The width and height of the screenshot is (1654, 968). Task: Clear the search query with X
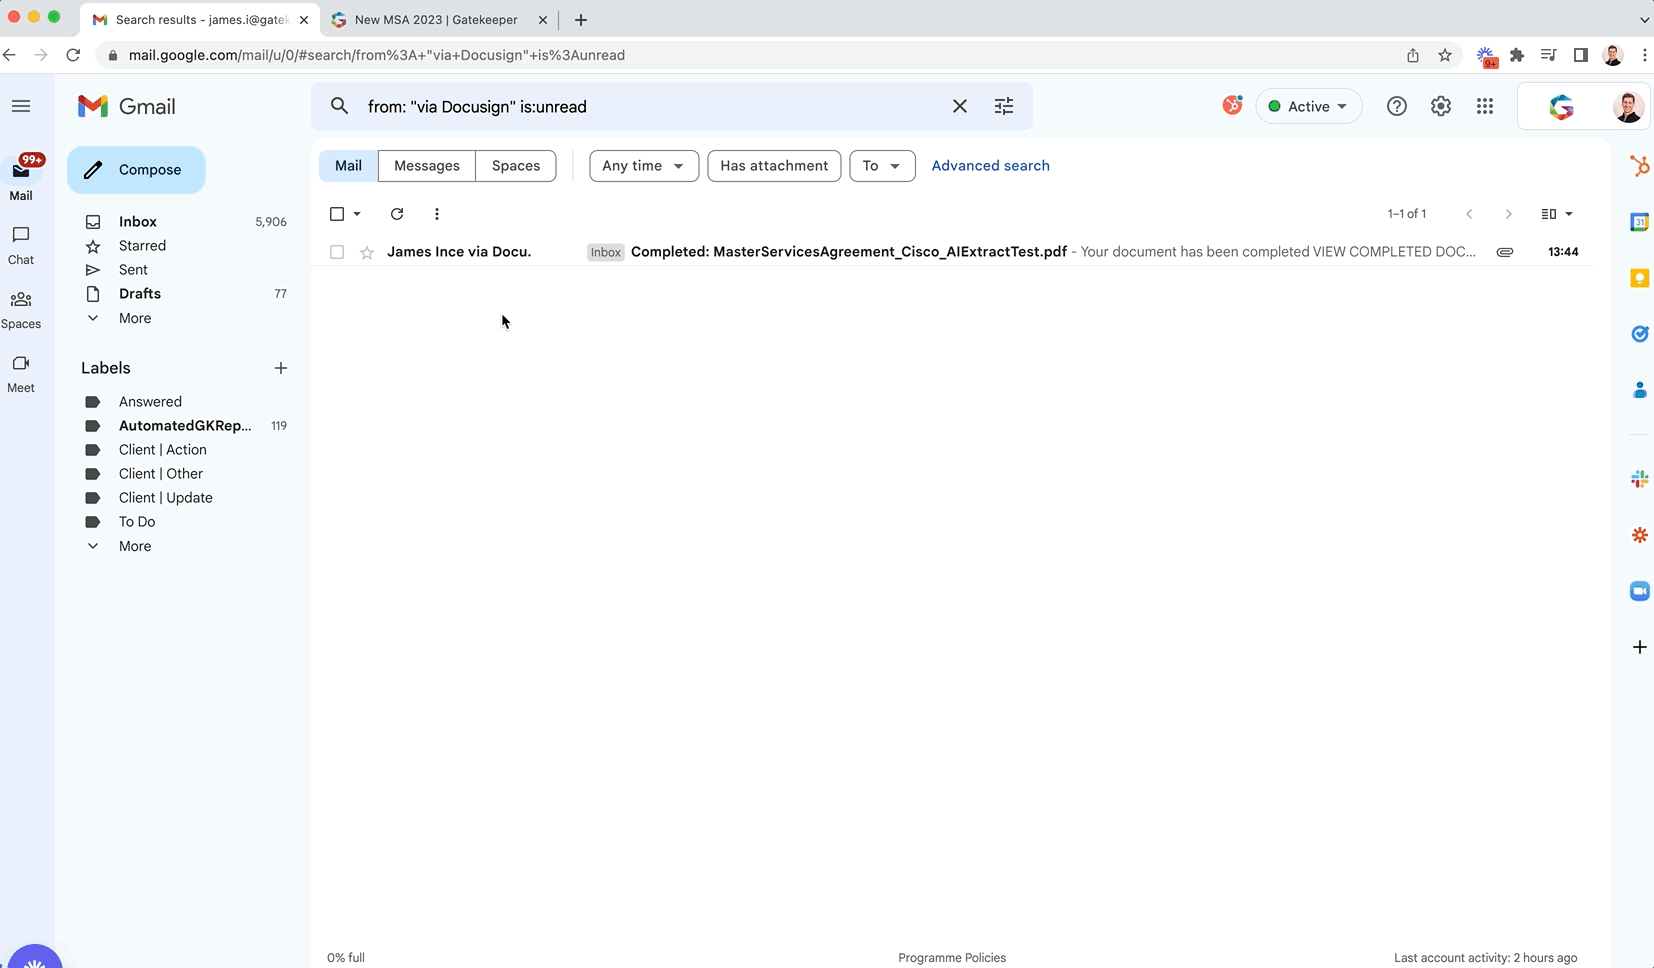(959, 106)
